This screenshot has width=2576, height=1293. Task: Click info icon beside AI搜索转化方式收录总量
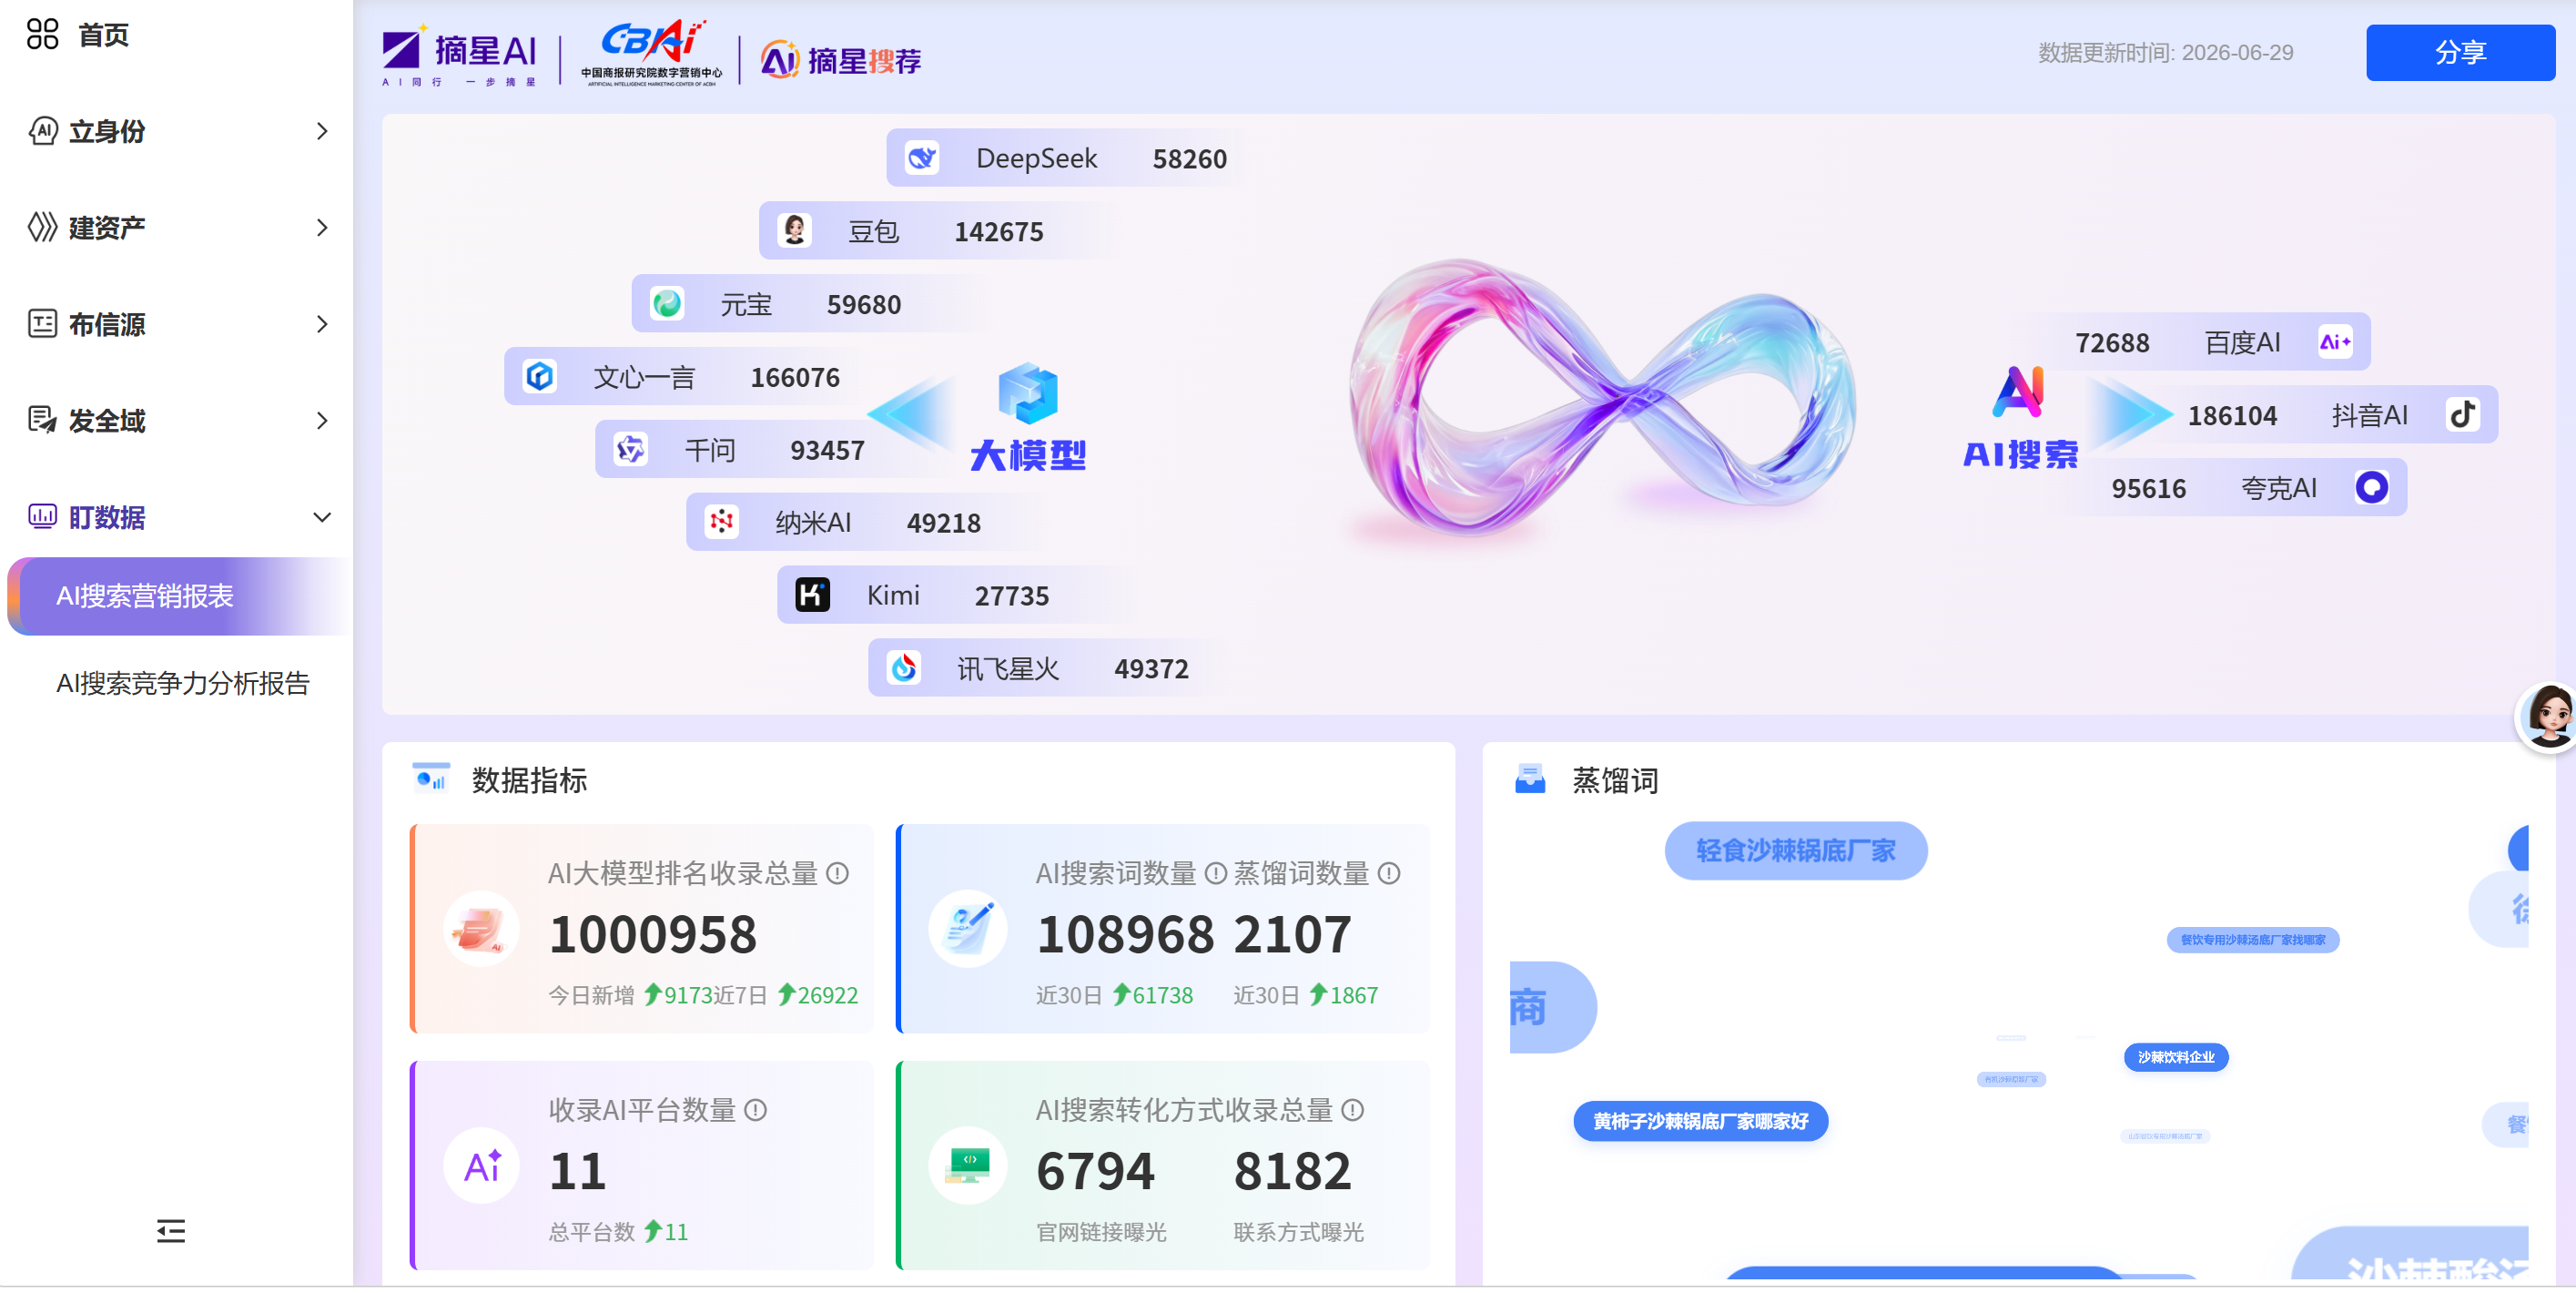(1352, 1110)
